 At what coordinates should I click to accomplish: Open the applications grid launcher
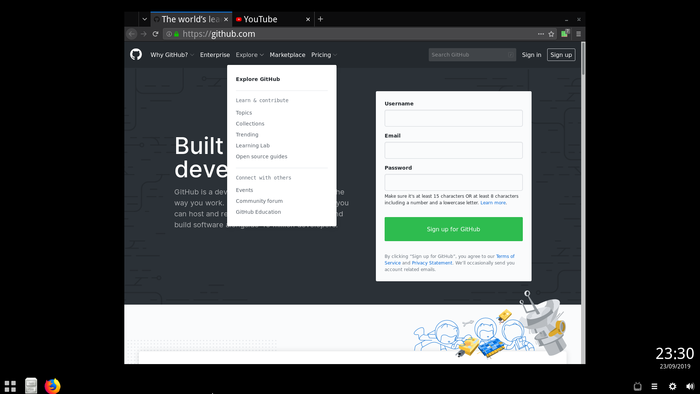click(10, 386)
